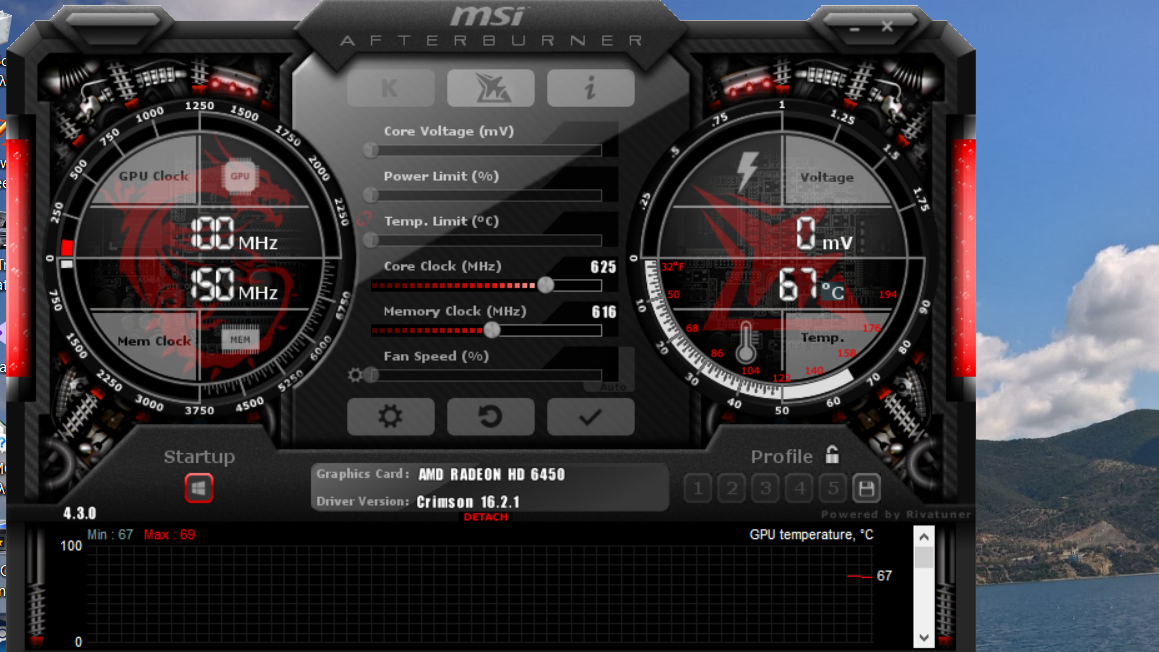Screen dimensions: 1159x652
Task: Click the GPU temperature, °C graph label
Action: 812,534
